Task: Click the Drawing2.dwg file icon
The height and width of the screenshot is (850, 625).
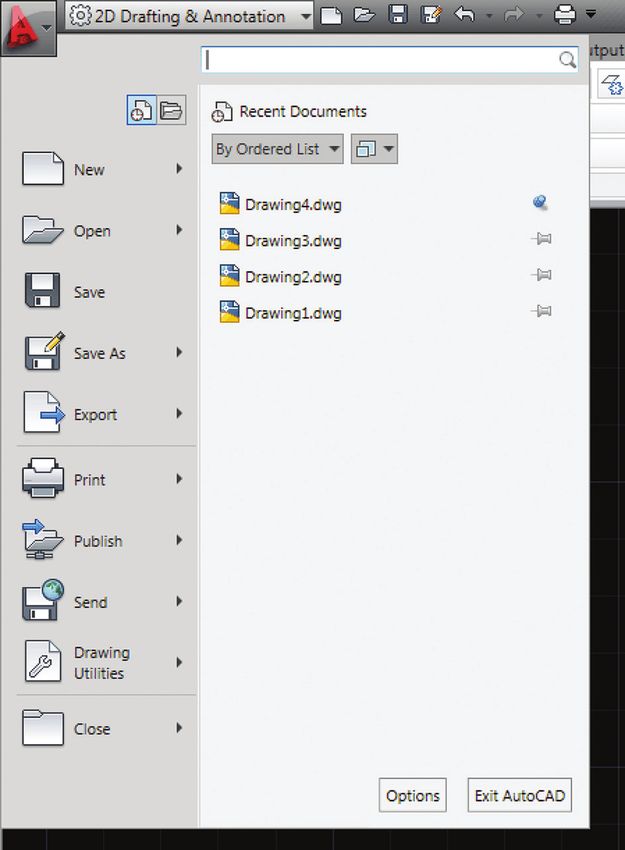Action: click(x=229, y=275)
